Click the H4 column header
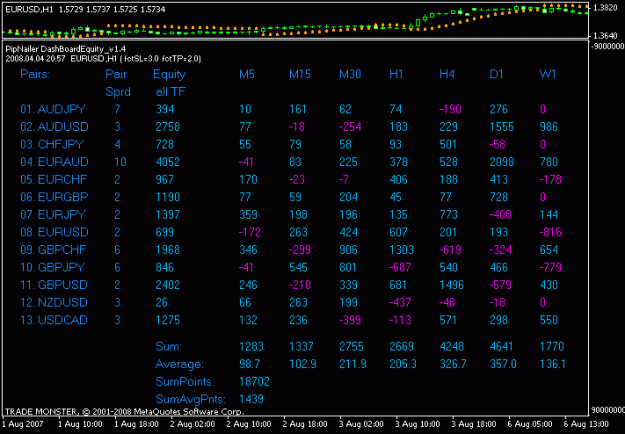Image resolution: width=625 pixels, height=434 pixels. (x=447, y=74)
